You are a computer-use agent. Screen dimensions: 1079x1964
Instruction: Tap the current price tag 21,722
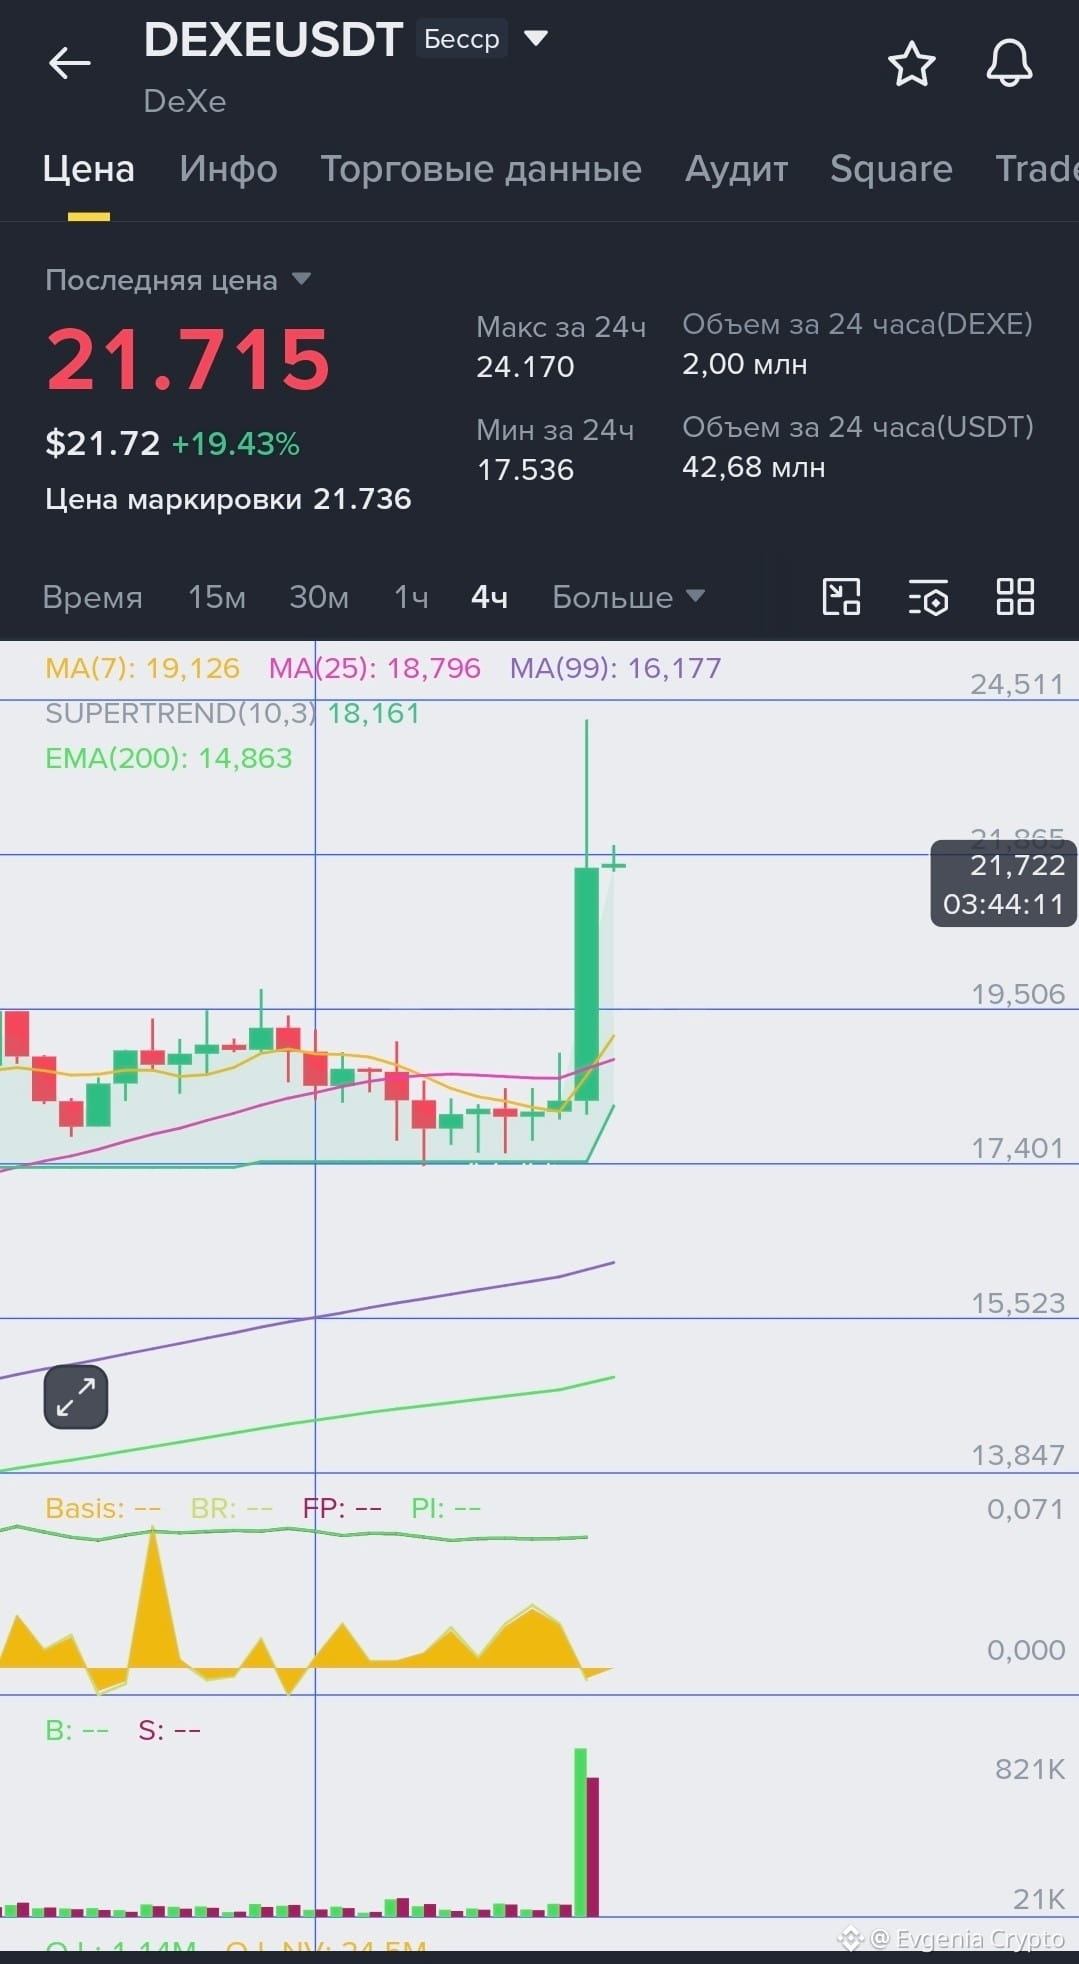(1003, 884)
